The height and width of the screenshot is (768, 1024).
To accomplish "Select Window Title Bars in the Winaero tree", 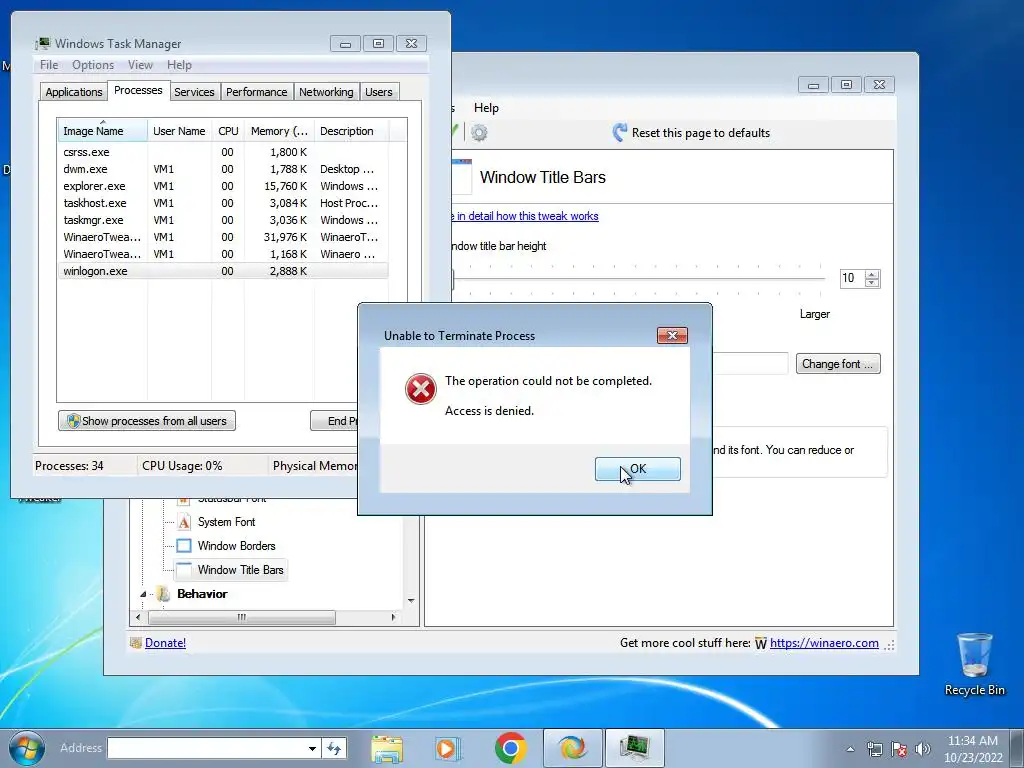I will [240, 570].
